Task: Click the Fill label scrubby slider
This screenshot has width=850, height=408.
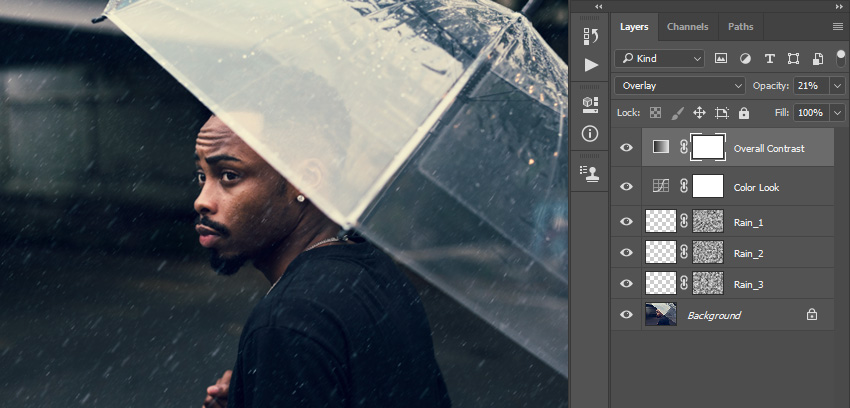Action: [x=782, y=113]
